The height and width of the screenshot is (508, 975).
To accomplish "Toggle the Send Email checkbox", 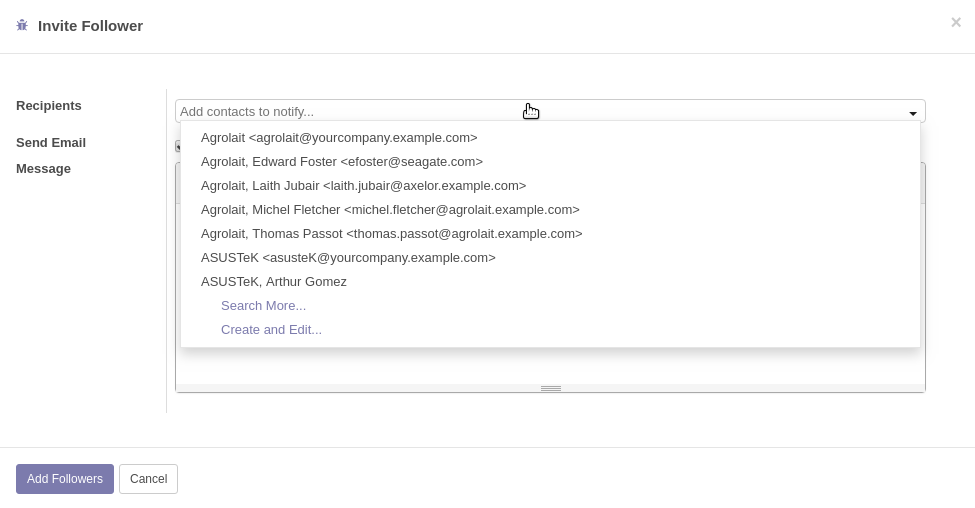I will 178,146.
